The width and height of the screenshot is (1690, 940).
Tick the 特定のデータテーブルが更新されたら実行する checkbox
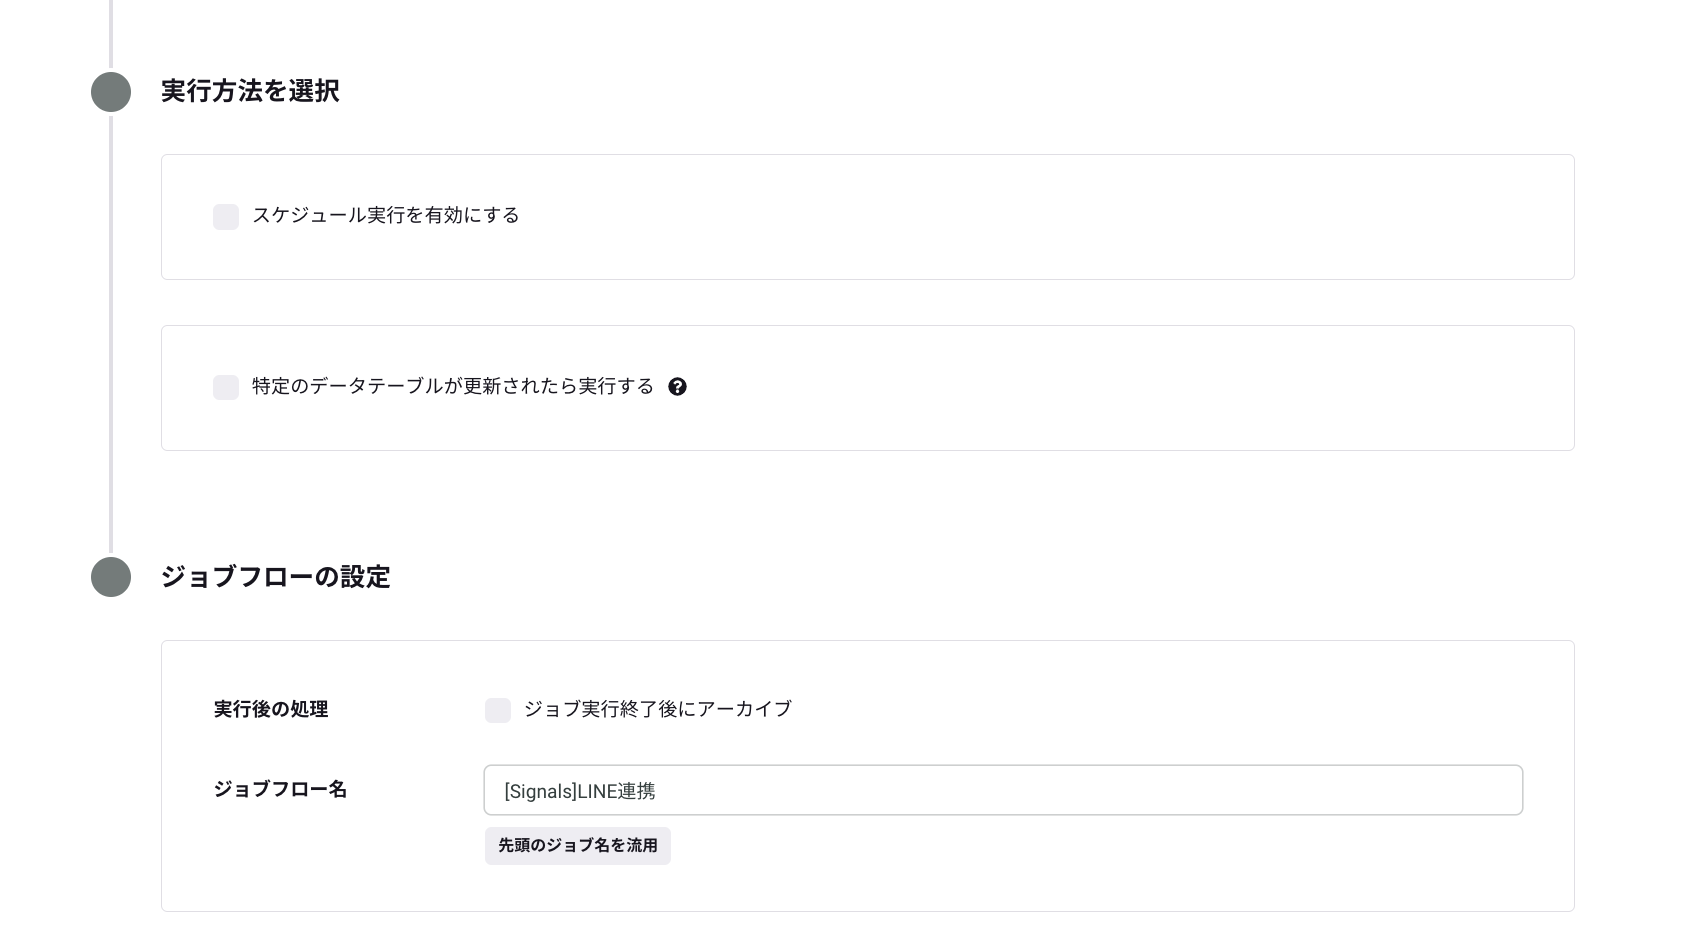point(226,387)
